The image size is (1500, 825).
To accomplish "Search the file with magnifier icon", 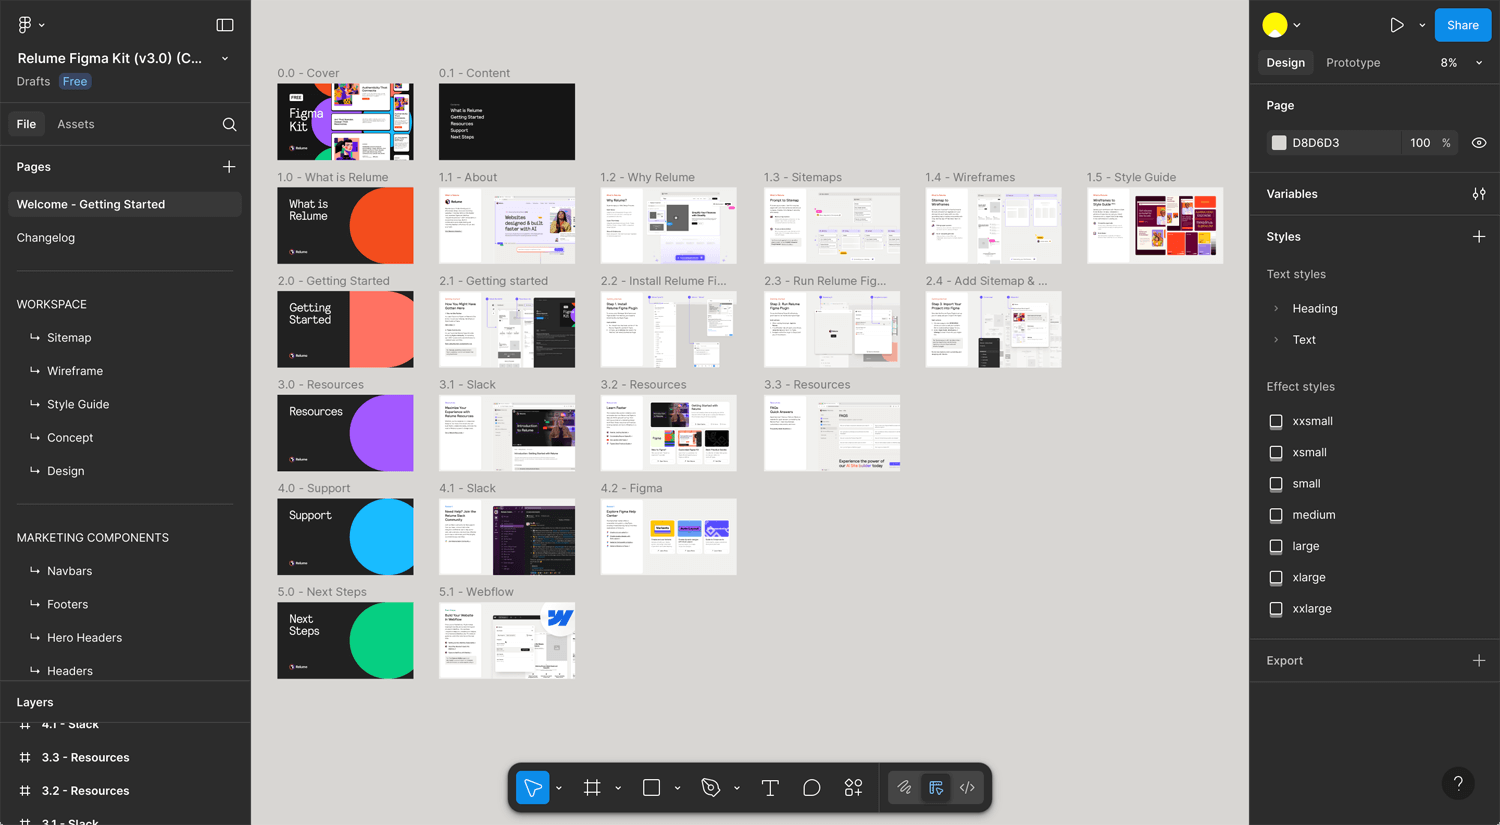I will 229,124.
